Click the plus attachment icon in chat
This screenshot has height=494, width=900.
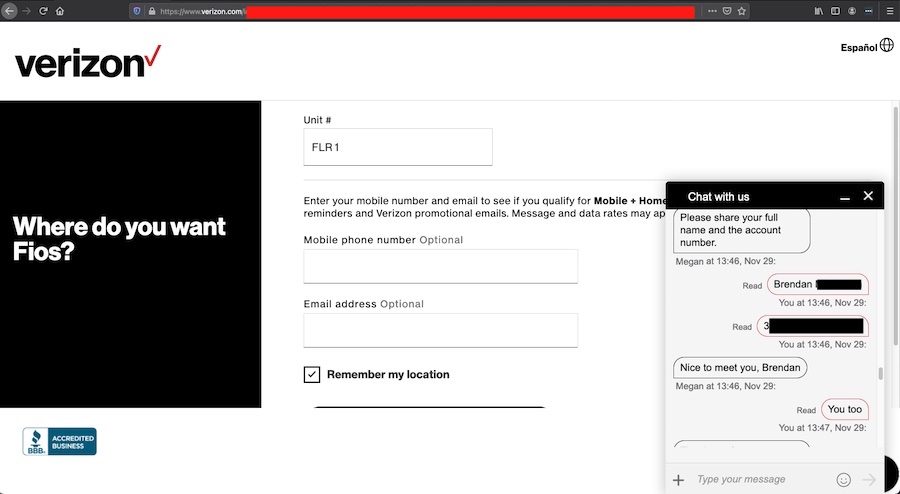(x=679, y=480)
